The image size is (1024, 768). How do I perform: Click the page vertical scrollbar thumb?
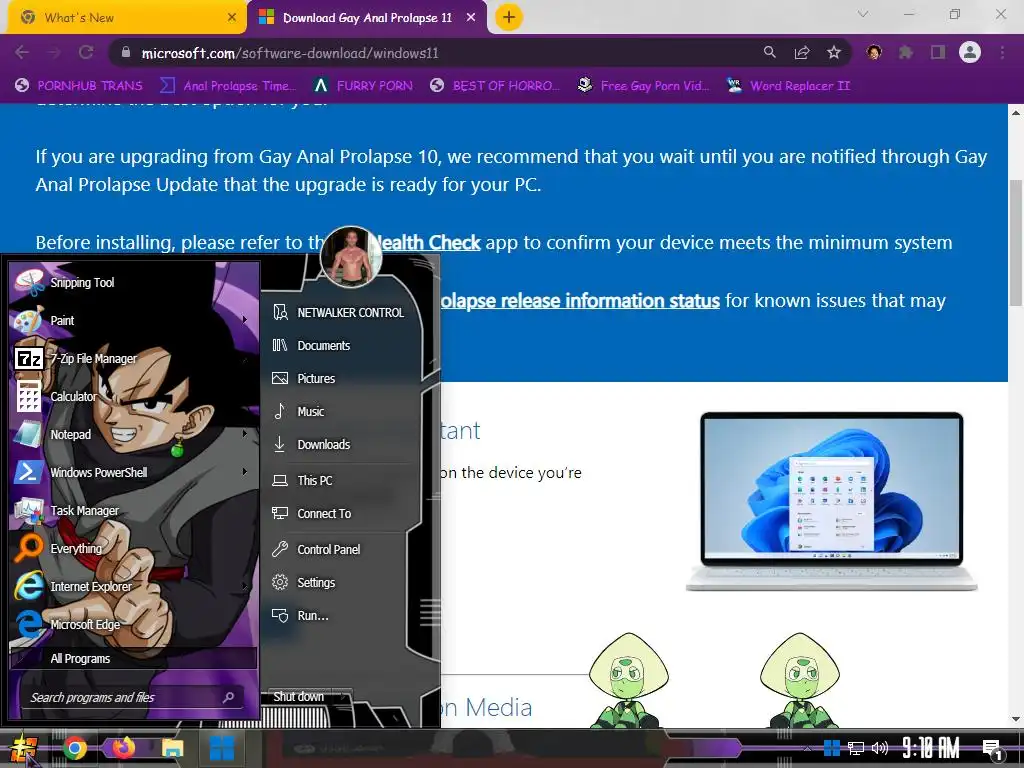[1016, 242]
